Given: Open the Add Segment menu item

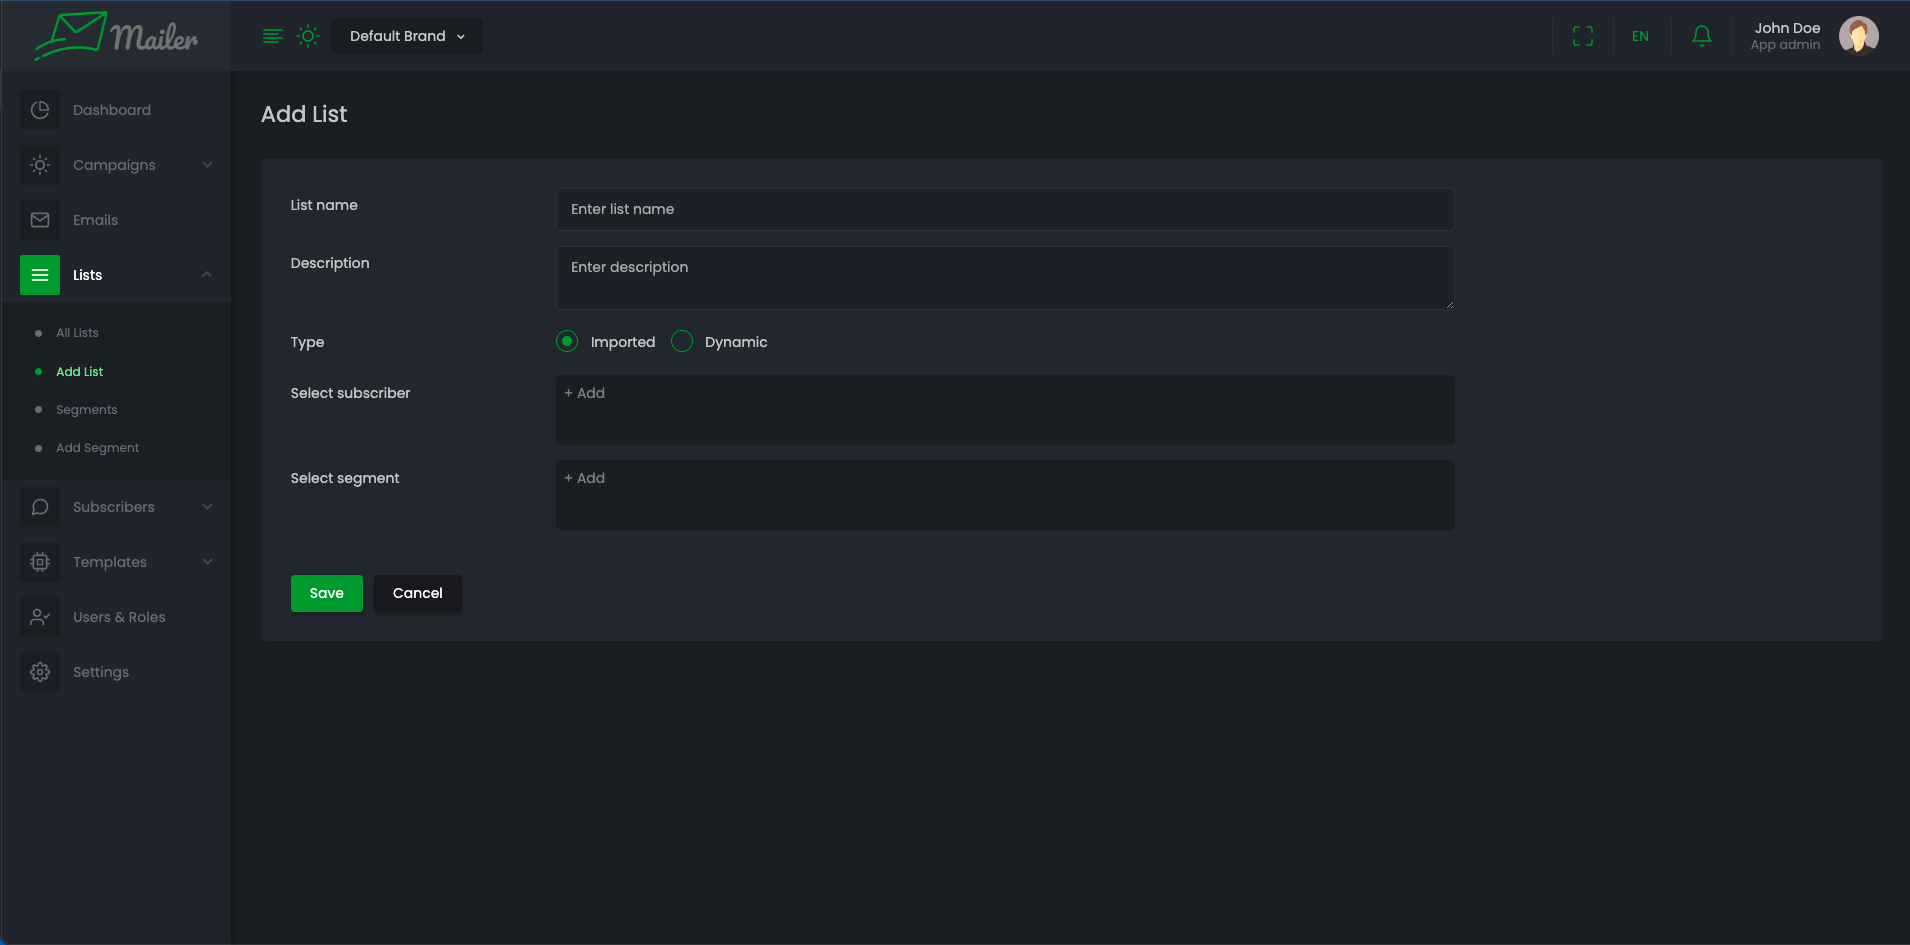Looking at the screenshot, I should (x=97, y=448).
